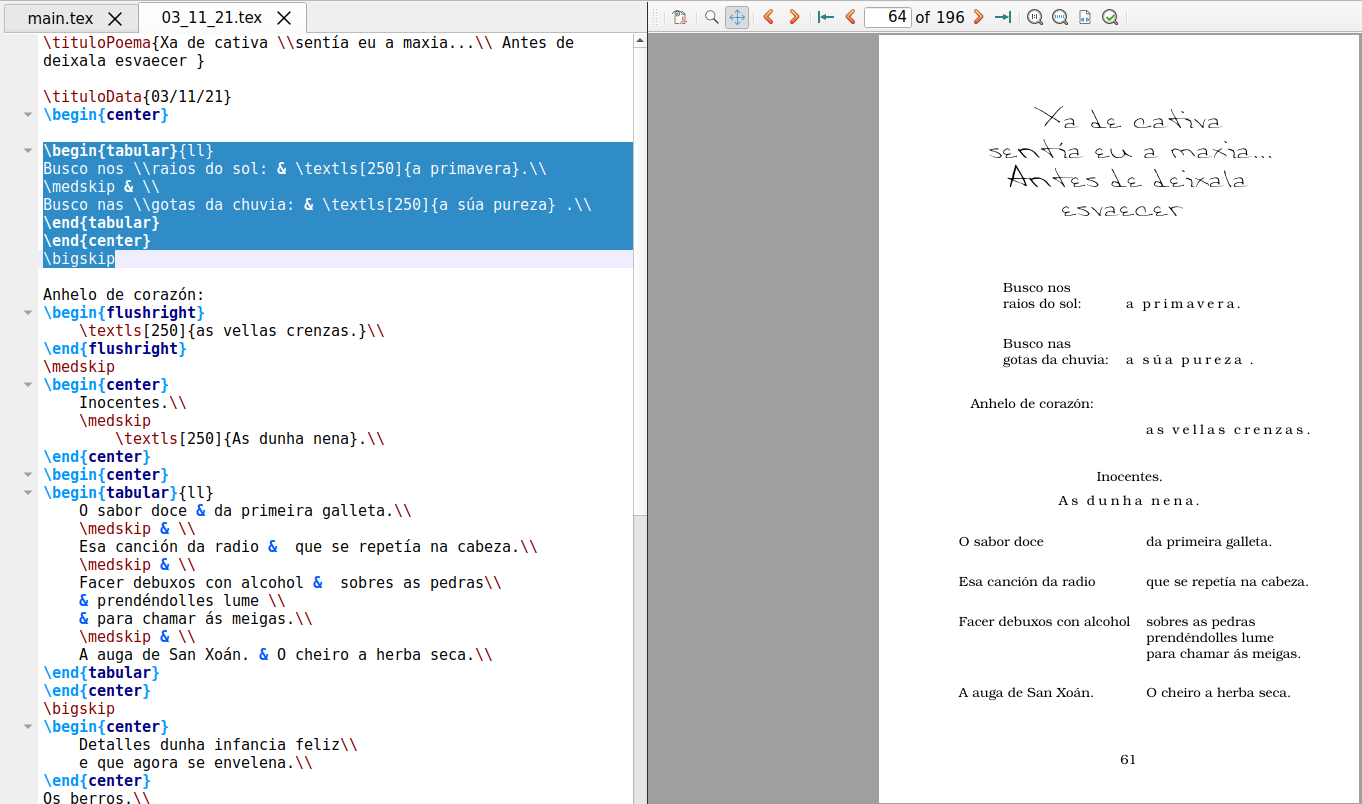Fold the \begin{flushright} environment
Screen dimensions: 1362x804
coord(28,313)
